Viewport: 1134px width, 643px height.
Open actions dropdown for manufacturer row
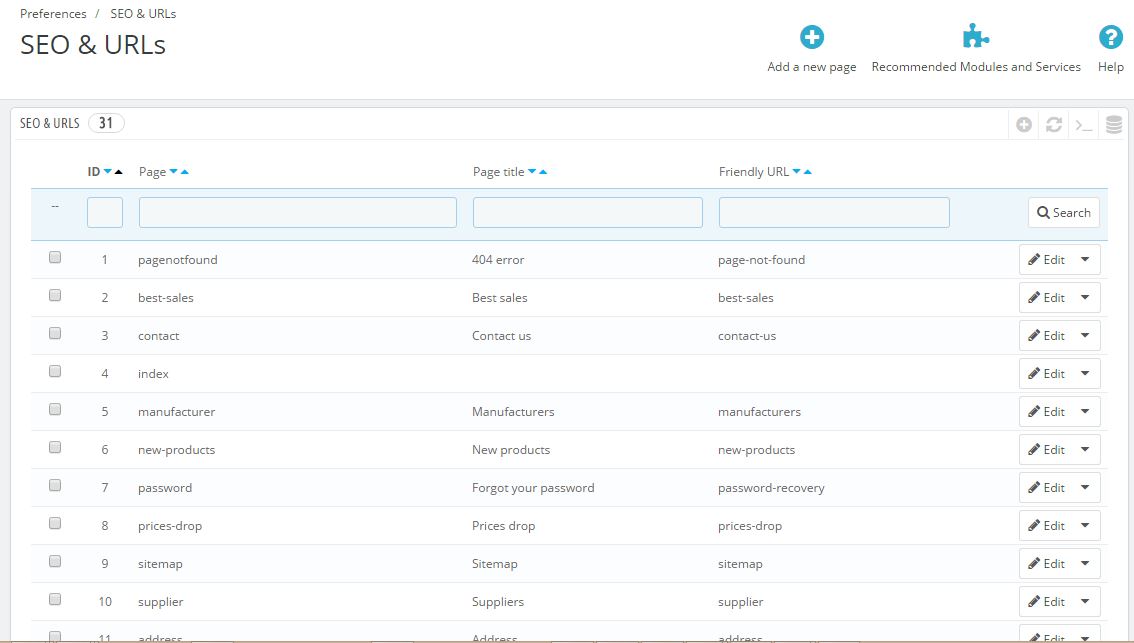click(x=1086, y=412)
